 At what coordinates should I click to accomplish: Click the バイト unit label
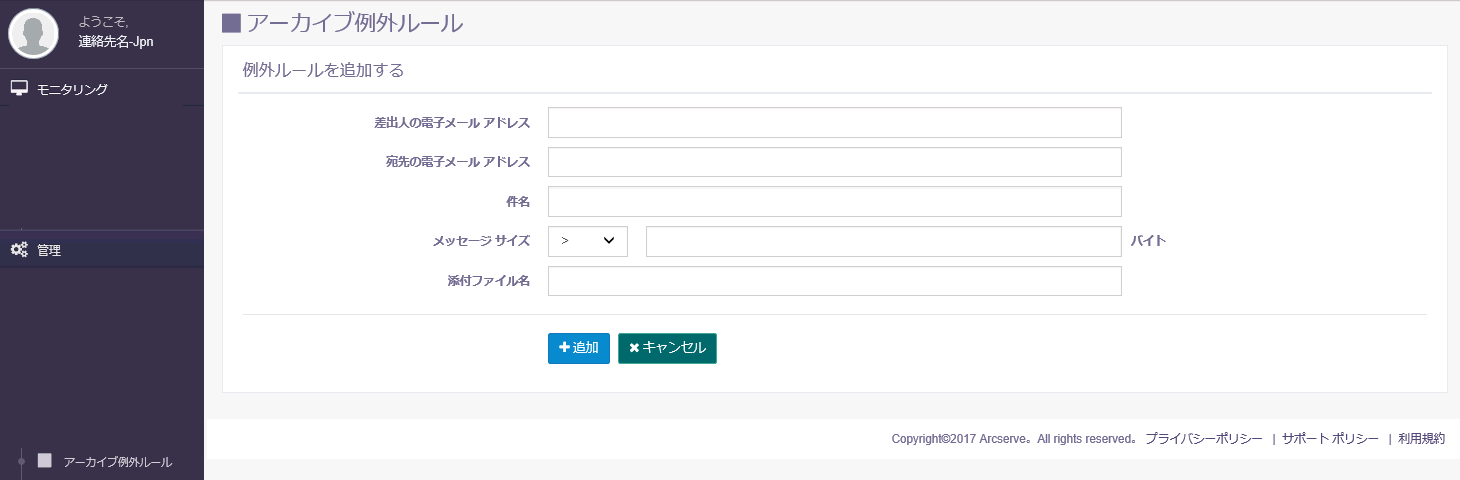coord(1149,241)
